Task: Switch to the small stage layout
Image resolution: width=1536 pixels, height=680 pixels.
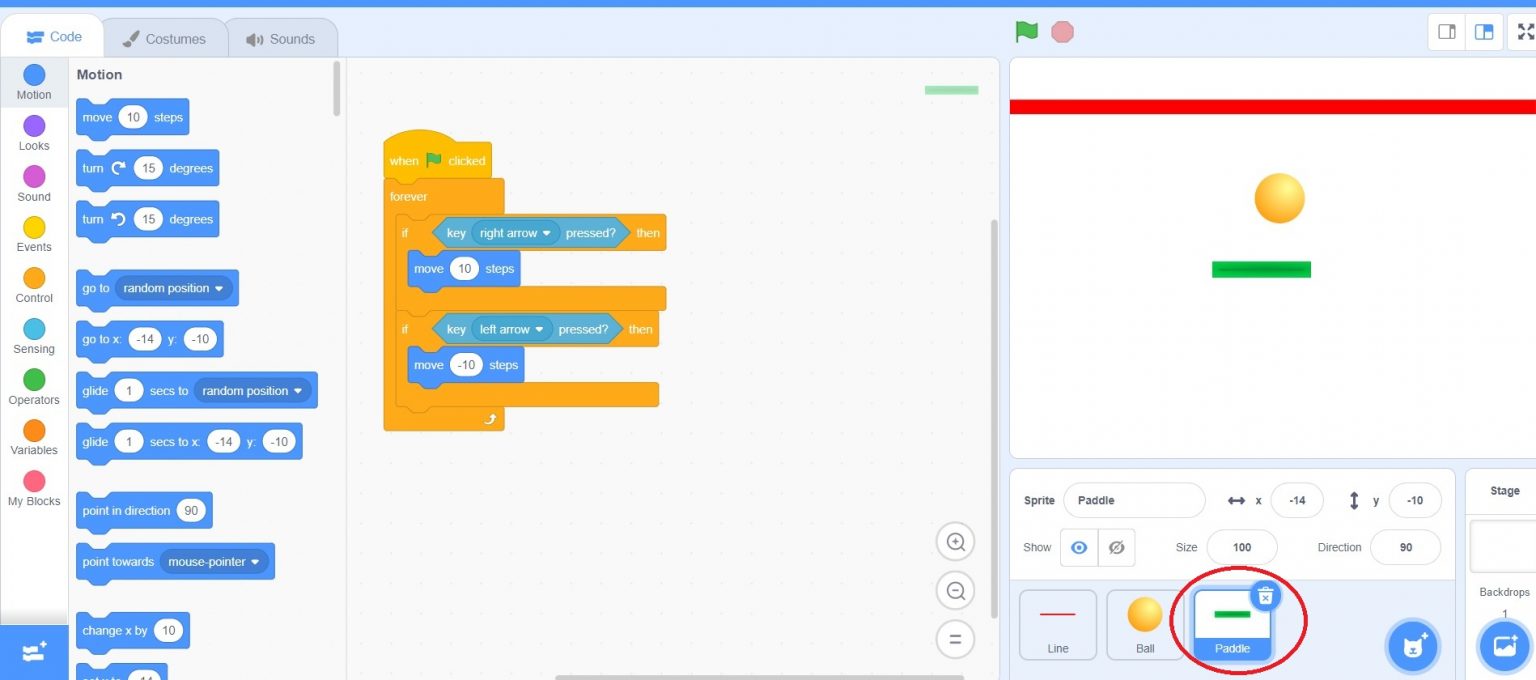Action: pos(1447,32)
